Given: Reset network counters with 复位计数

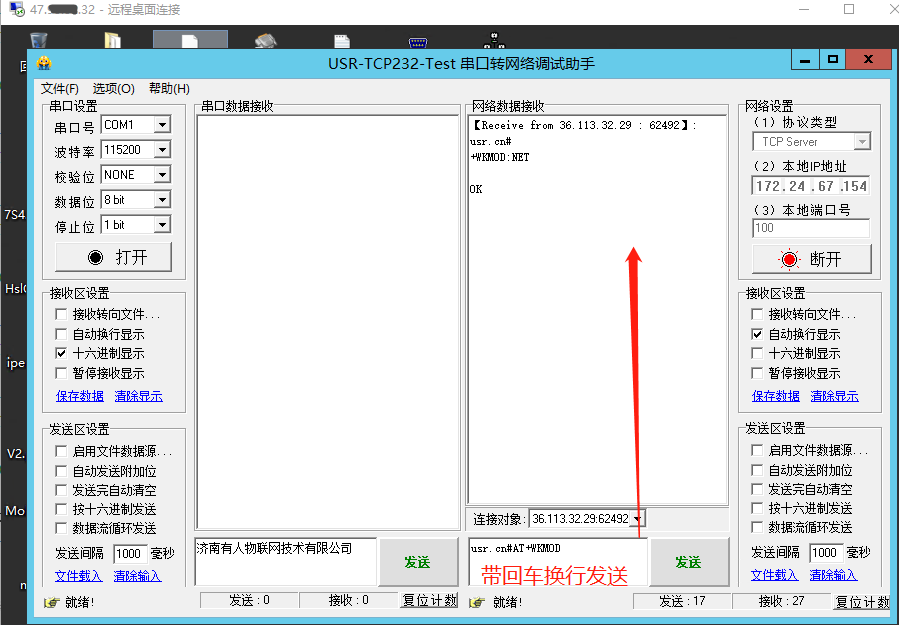Looking at the screenshot, I should point(862,601).
